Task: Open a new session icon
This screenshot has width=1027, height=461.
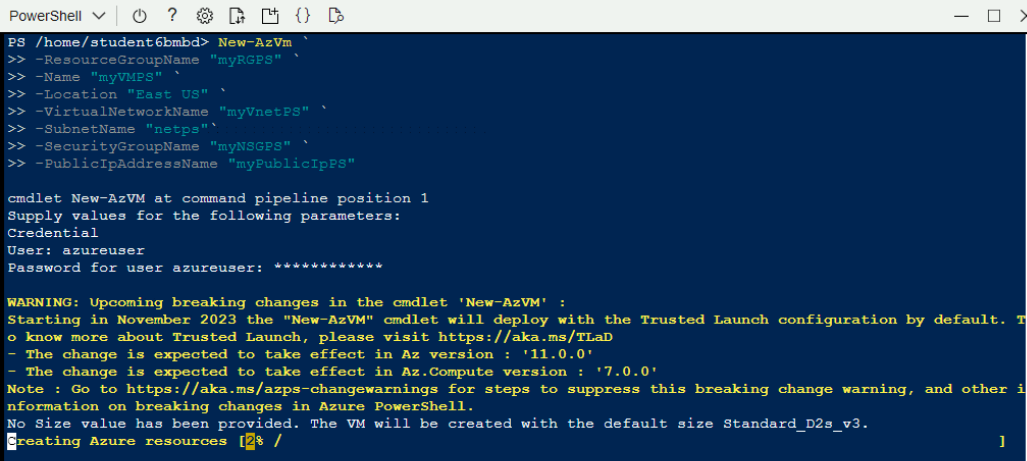Action: 270,16
